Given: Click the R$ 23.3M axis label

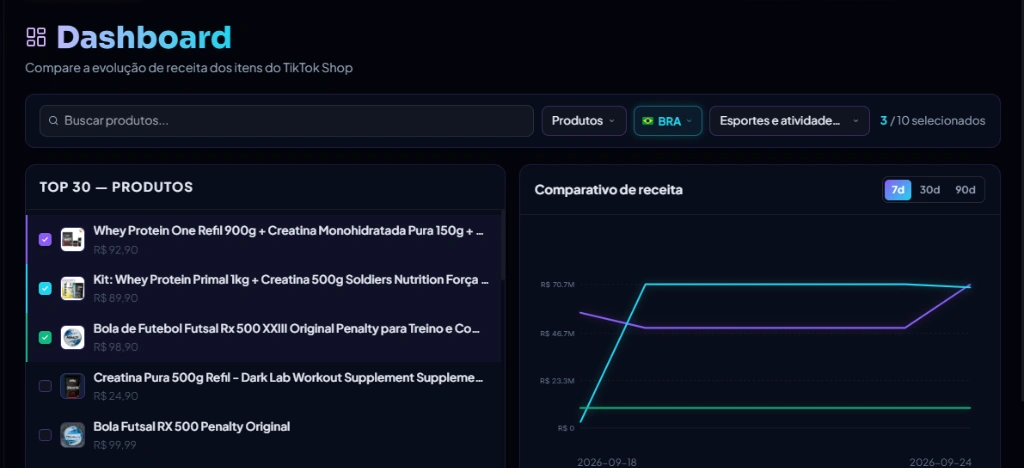Looking at the screenshot, I should tap(557, 381).
